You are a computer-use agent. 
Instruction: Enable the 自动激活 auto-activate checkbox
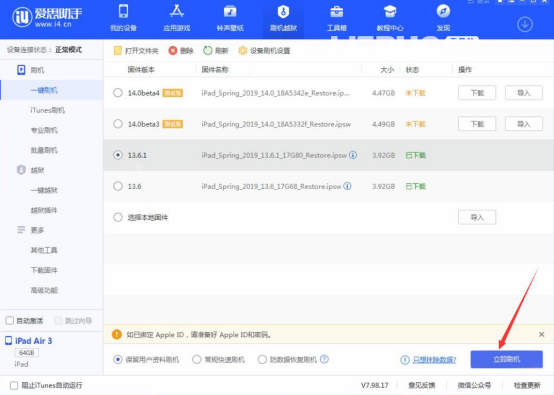(10, 320)
